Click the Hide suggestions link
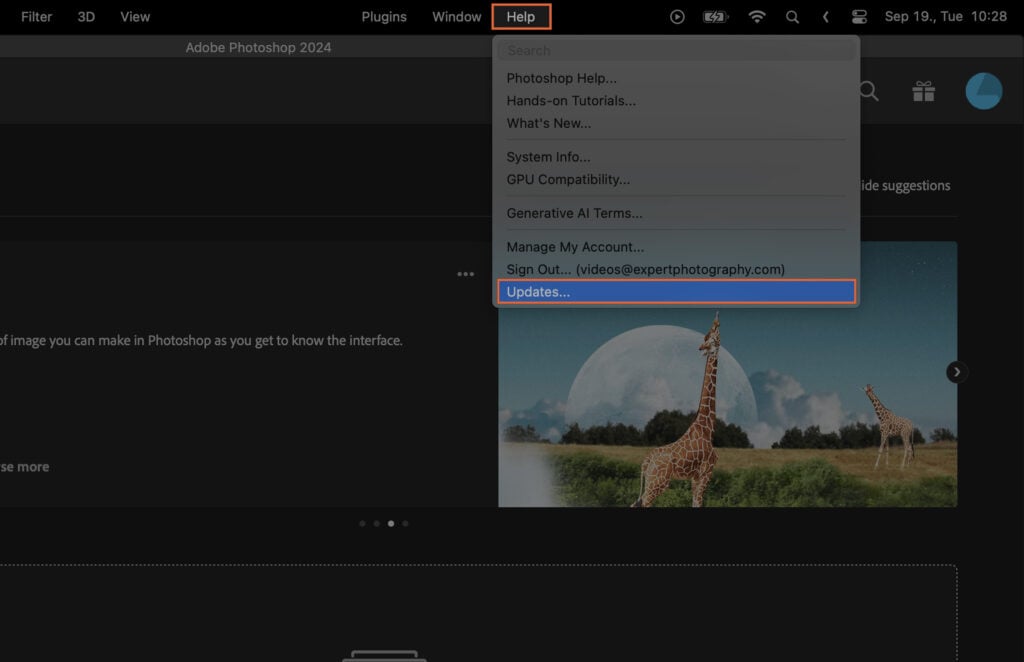1024x662 pixels. point(903,185)
